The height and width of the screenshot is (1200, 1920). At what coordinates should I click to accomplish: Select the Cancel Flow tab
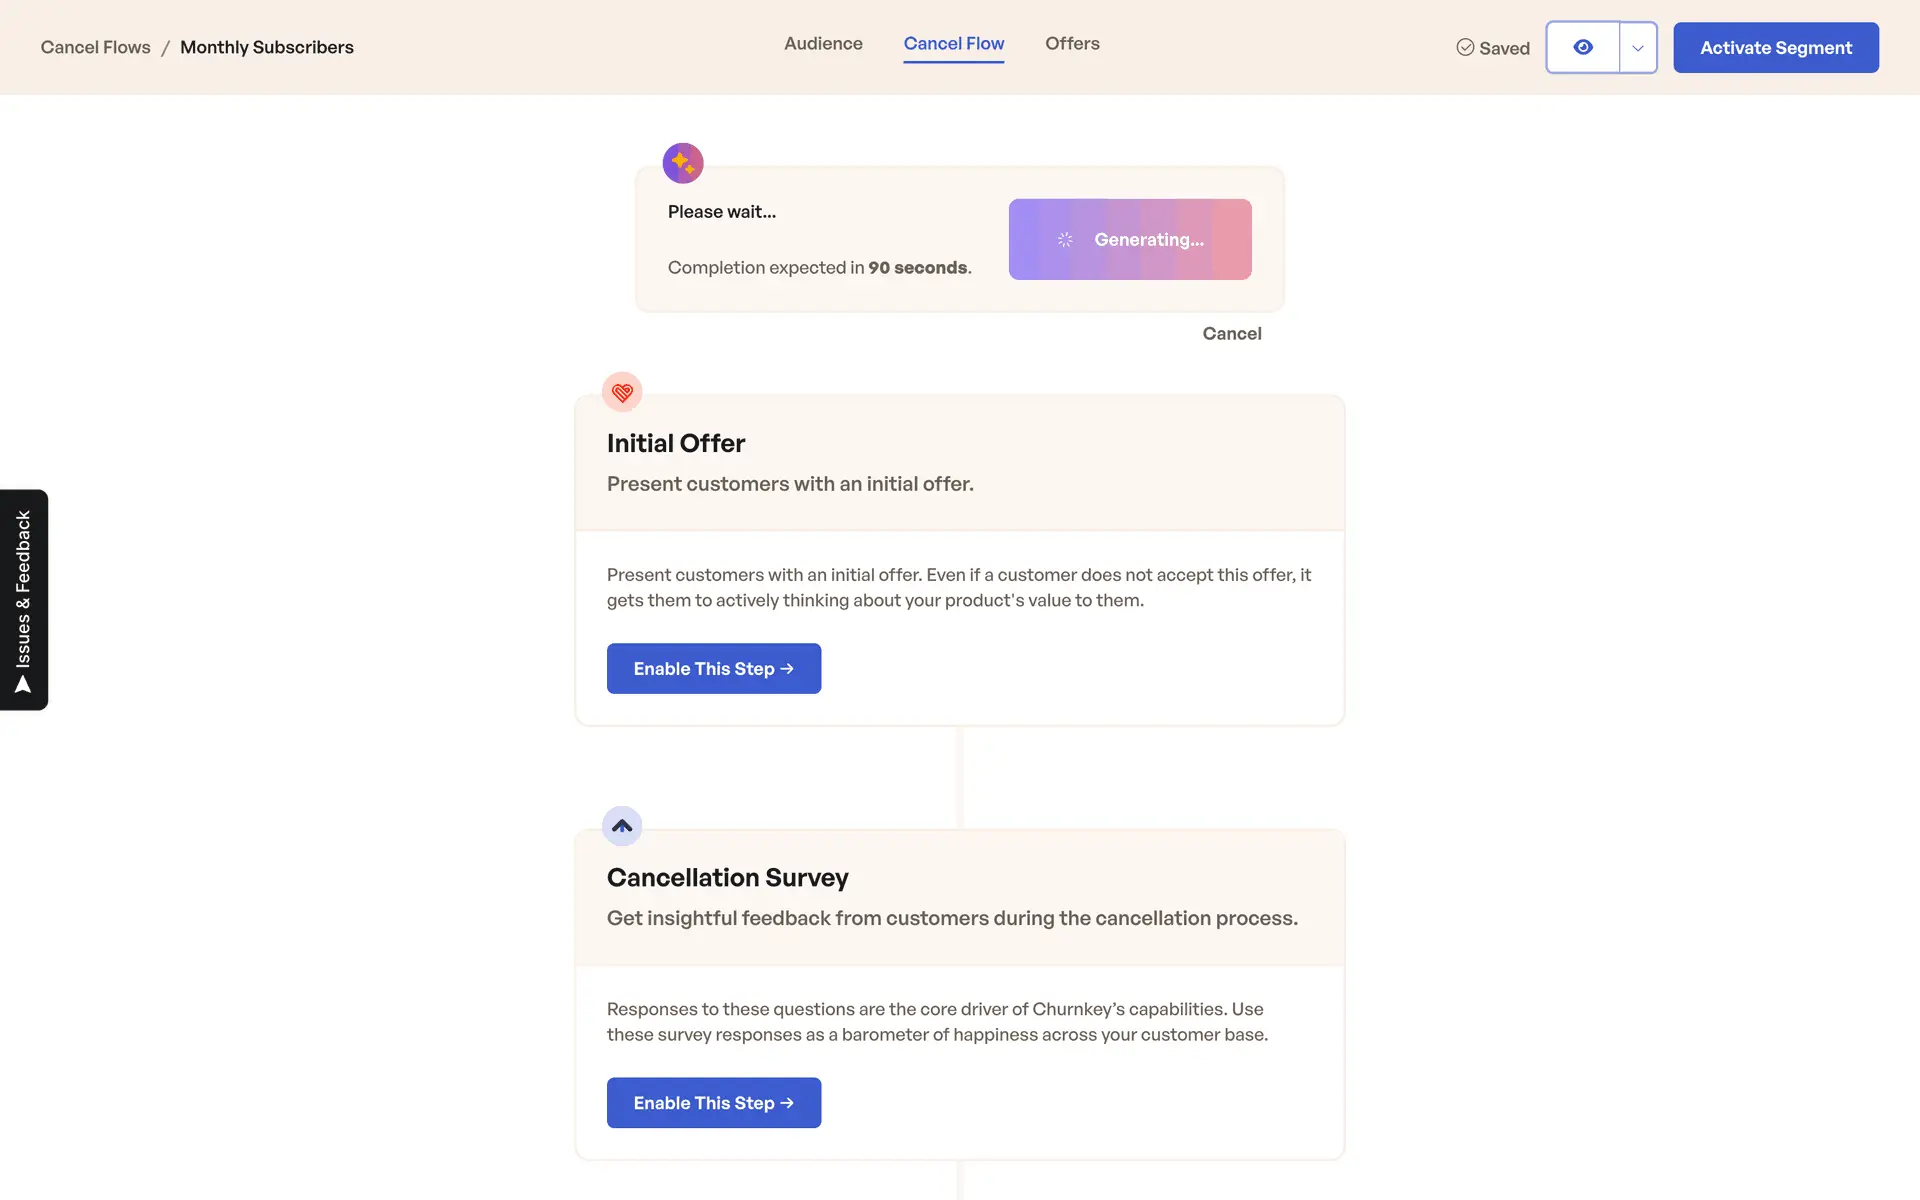[953, 44]
